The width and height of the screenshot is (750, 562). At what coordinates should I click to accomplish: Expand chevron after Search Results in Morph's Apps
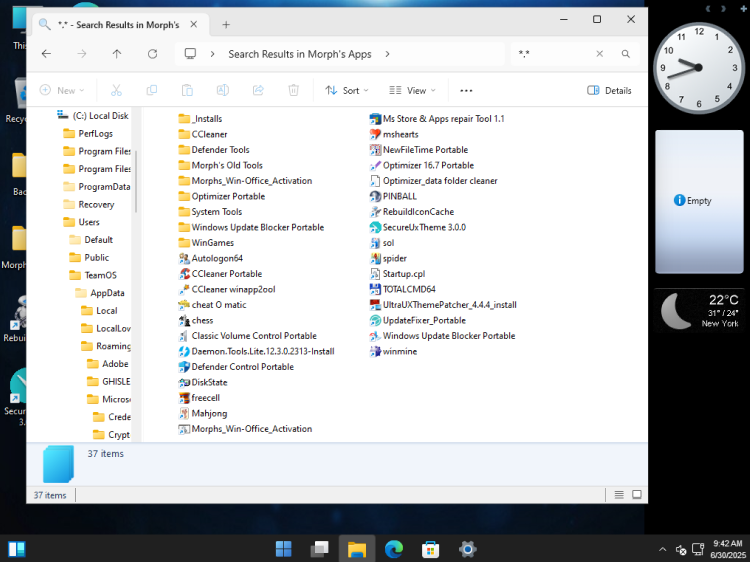pos(387,54)
